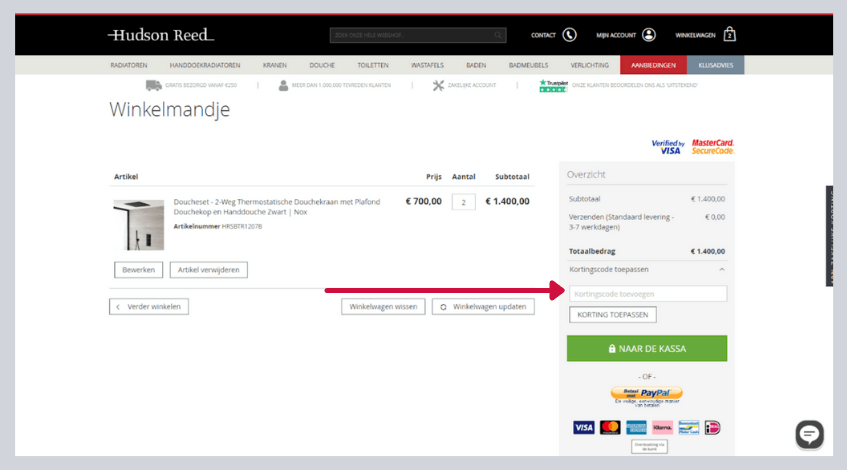
Task: Pay with the PayPal button
Action: pyautogui.click(x=646, y=393)
